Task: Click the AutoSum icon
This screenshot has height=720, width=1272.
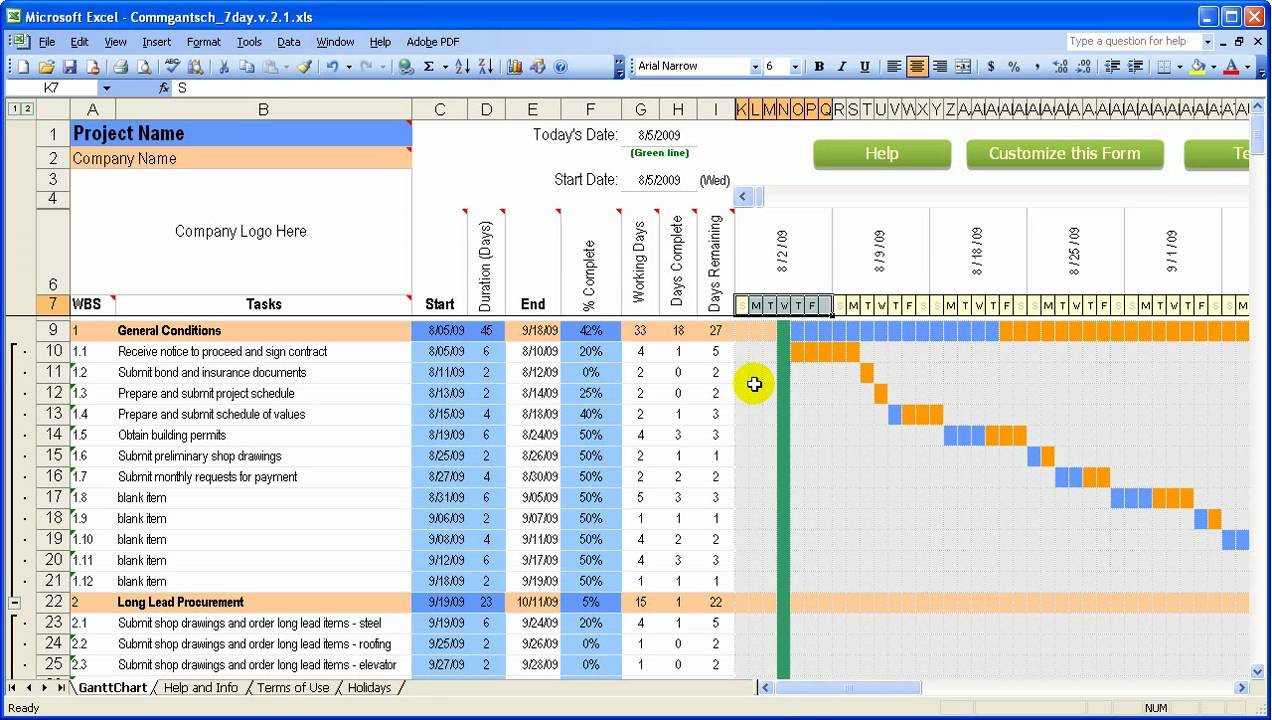Action: click(x=428, y=66)
